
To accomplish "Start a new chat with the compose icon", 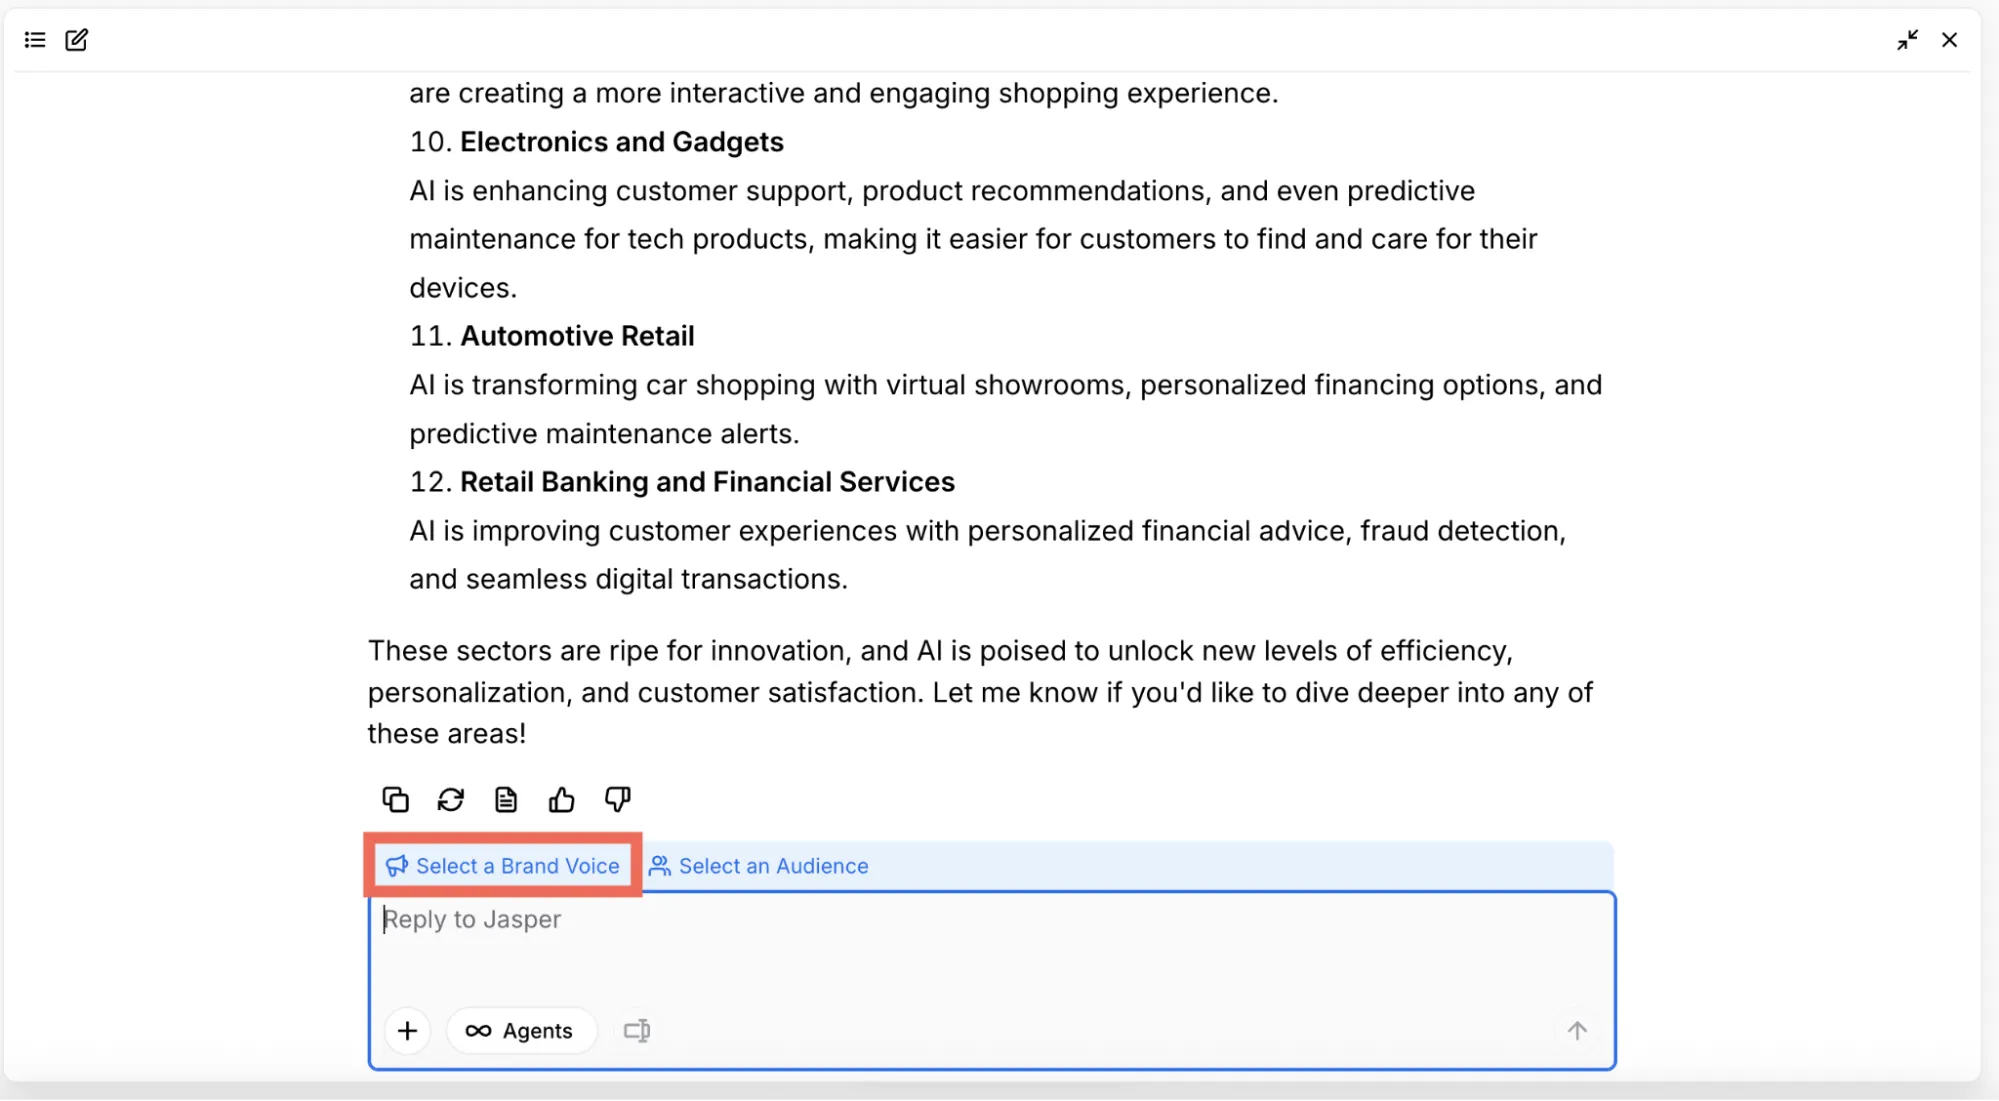I will 77,40.
